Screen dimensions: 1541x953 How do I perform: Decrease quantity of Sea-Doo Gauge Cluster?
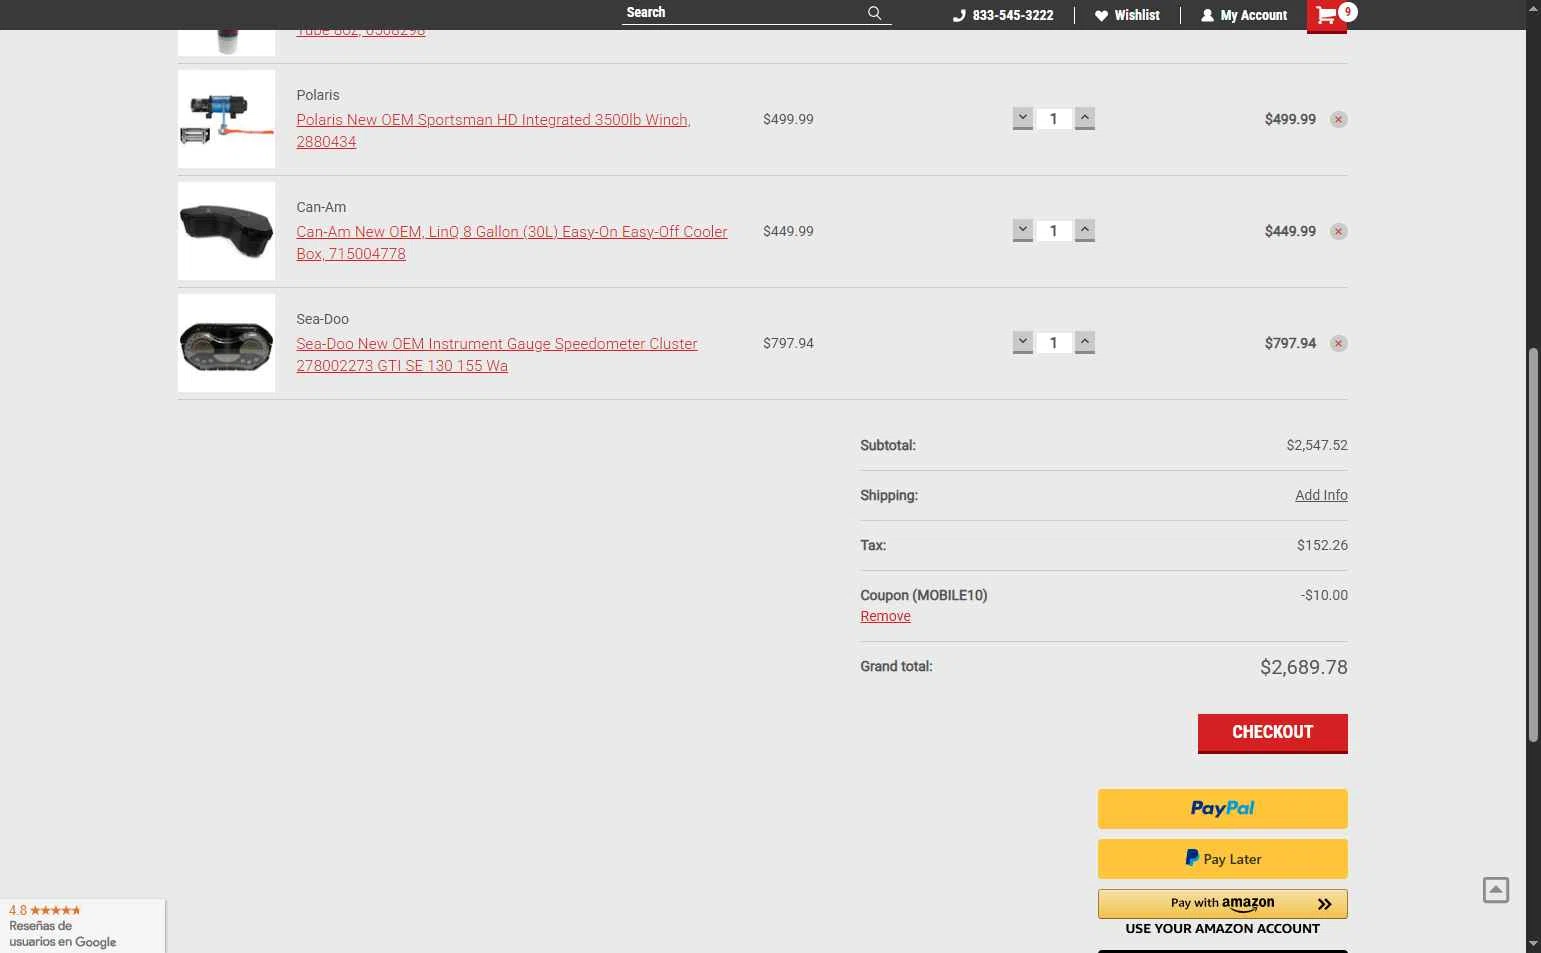[x=1022, y=343]
